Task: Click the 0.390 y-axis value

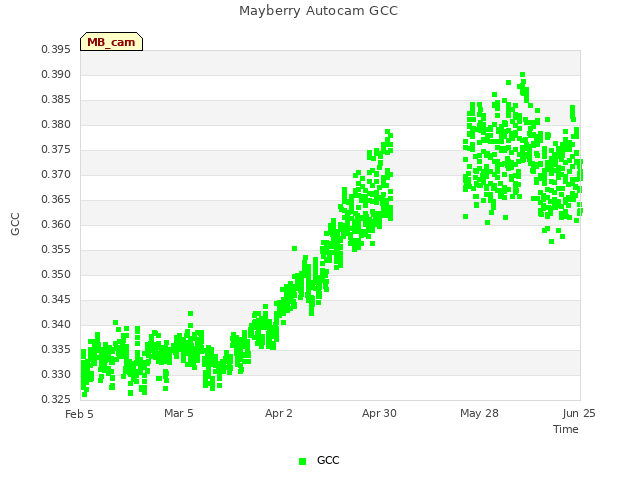Action: pos(56,75)
